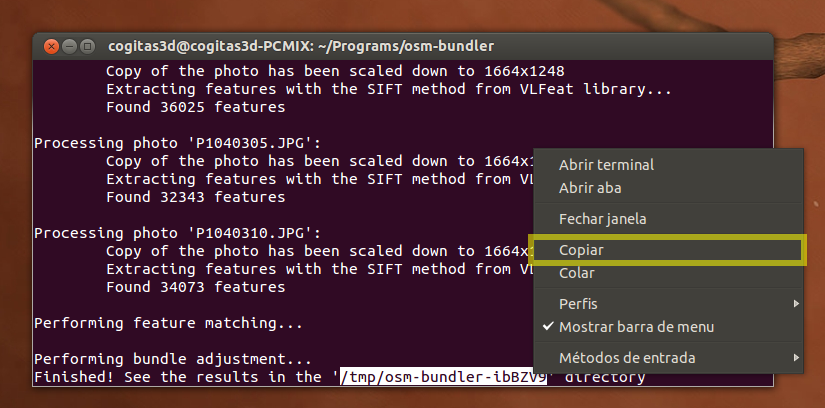Click the Processing photo 'P1040305.JPG' line
Viewport: 825px width, 408px height.
[177, 143]
